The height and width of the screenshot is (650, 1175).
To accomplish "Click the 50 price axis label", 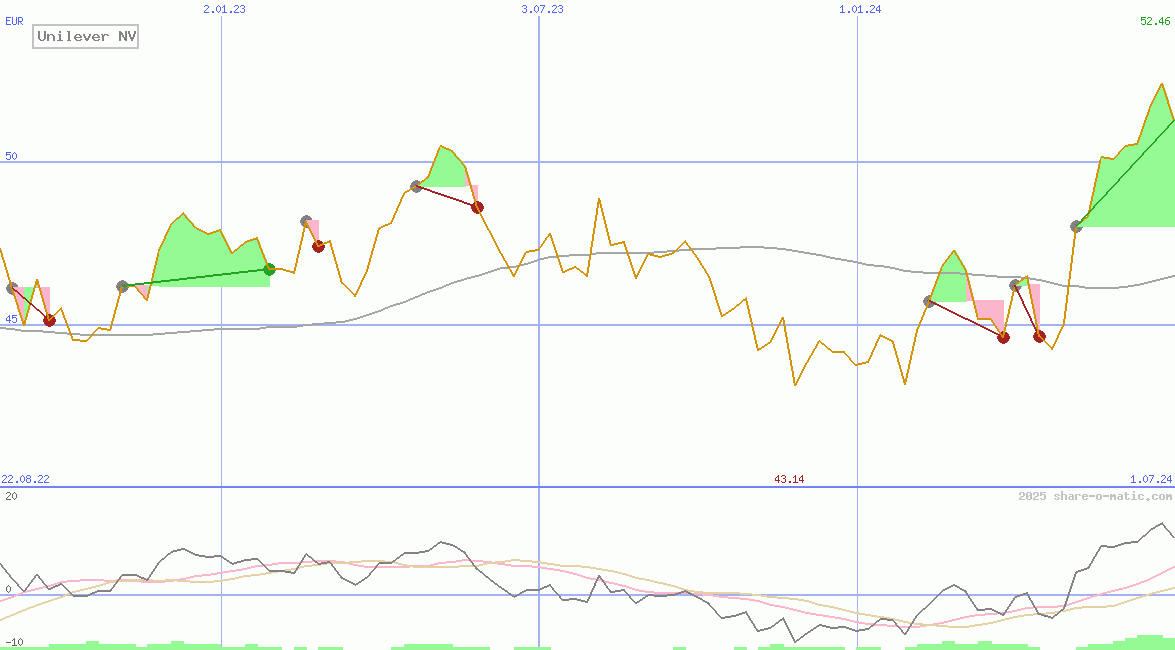I will (x=11, y=156).
